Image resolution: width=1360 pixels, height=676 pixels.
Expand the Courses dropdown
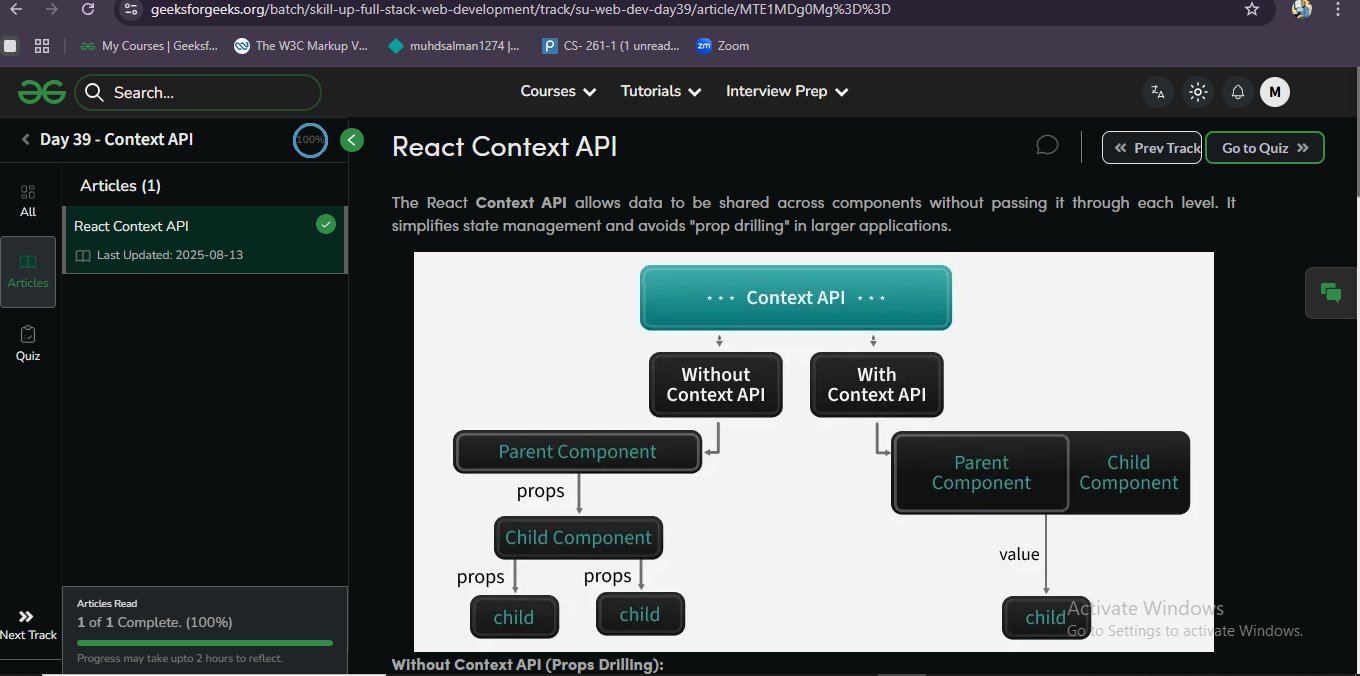(558, 91)
